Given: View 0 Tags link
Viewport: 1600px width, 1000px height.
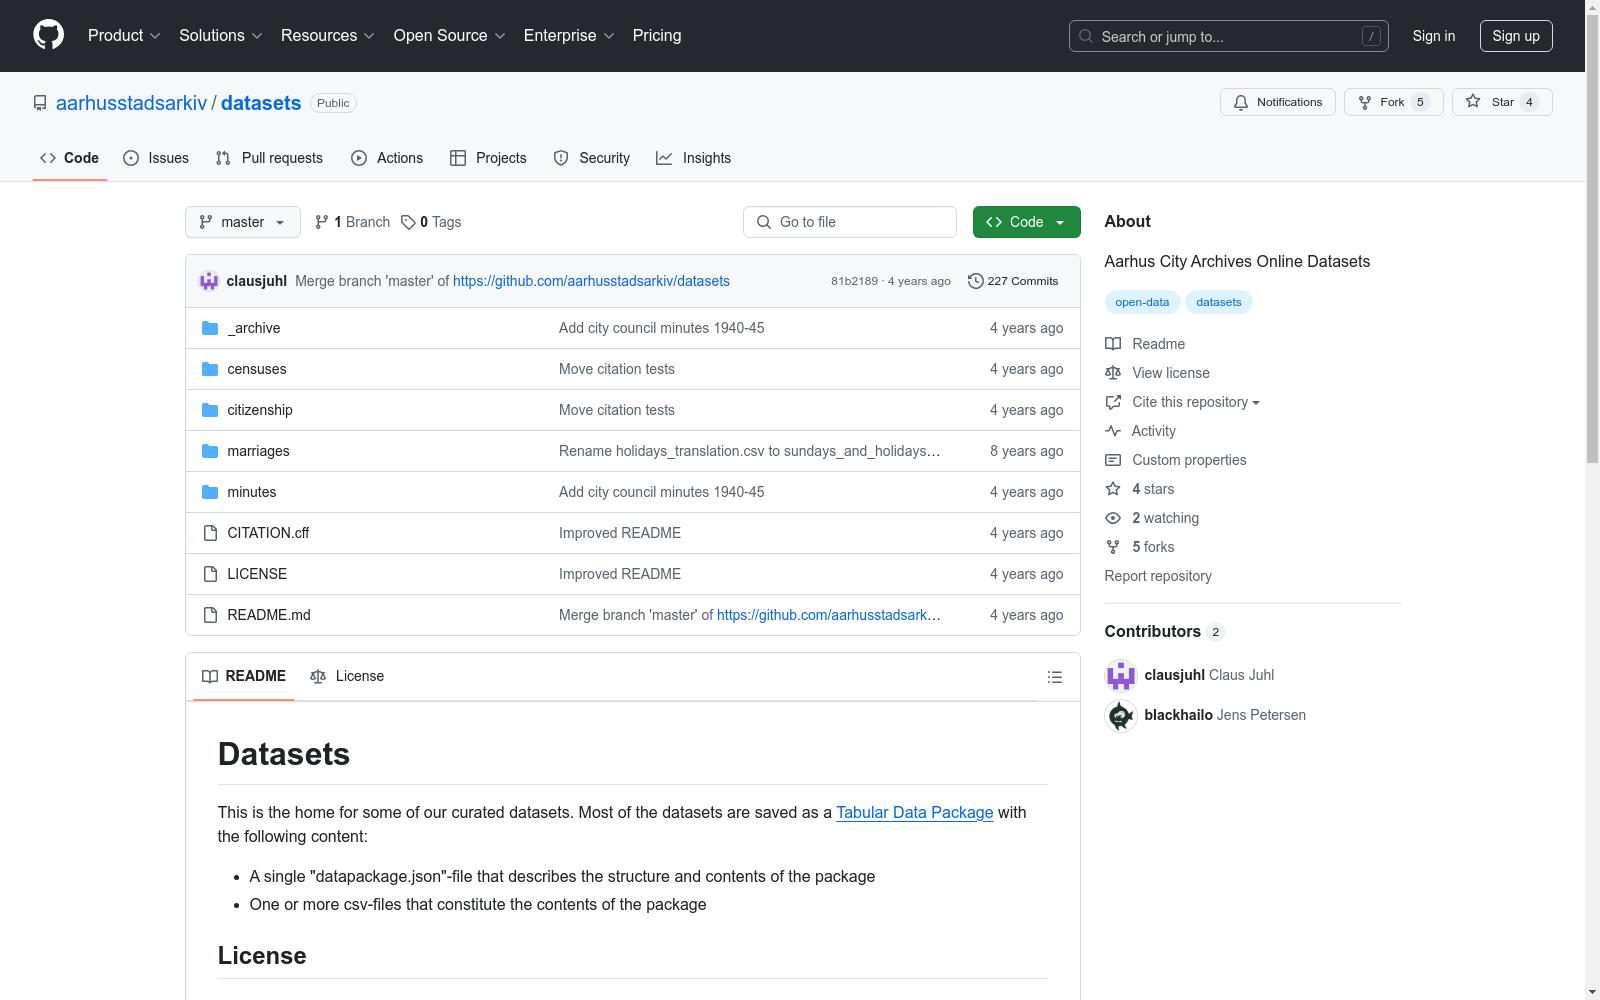Looking at the screenshot, I should 431,222.
